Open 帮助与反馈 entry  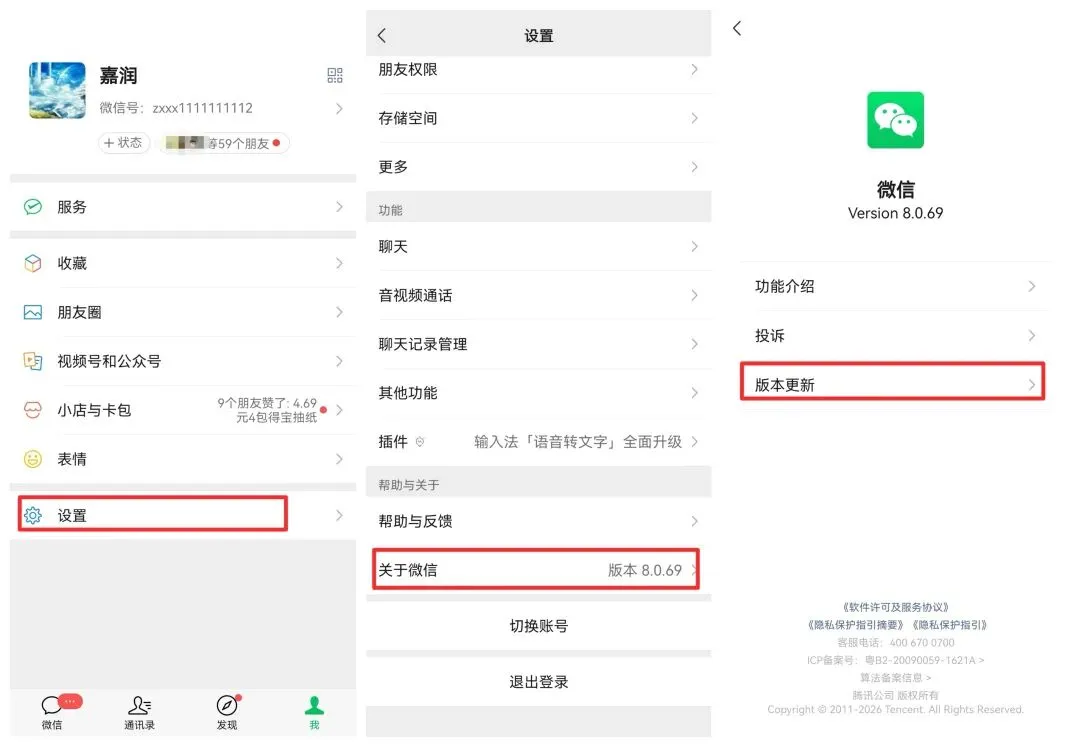pos(539,521)
